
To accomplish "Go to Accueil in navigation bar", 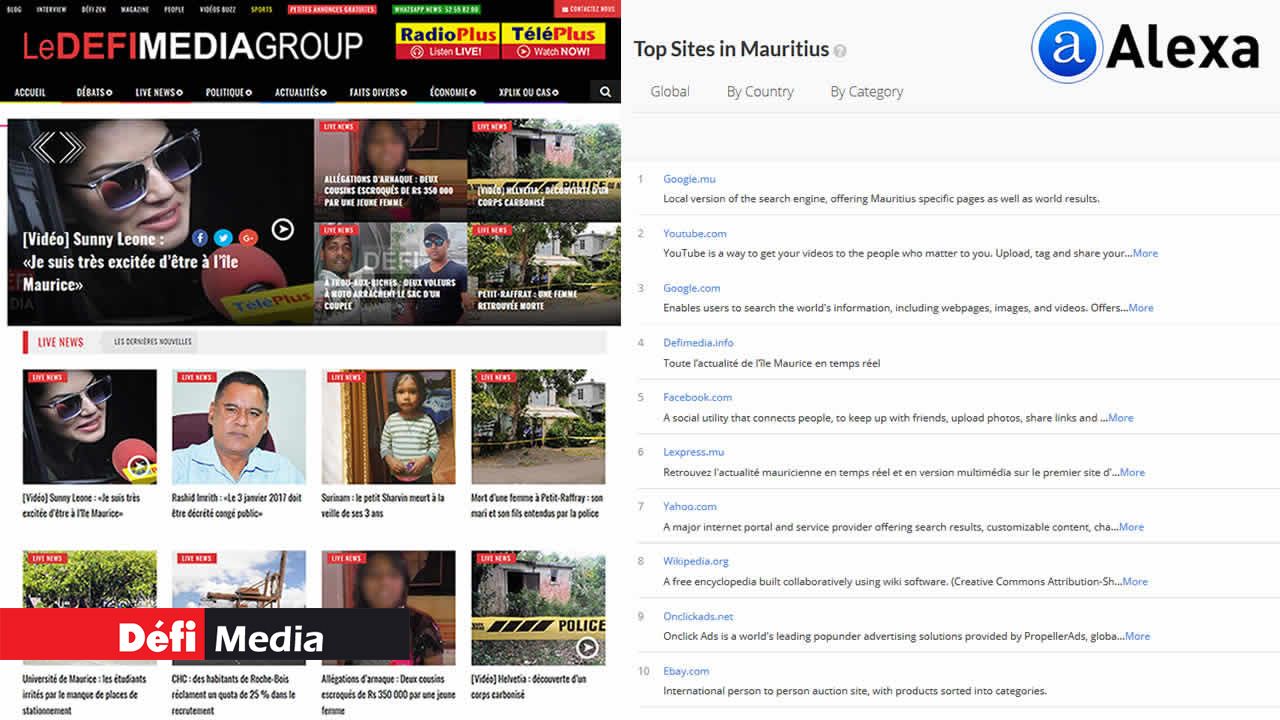I will pos(30,92).
